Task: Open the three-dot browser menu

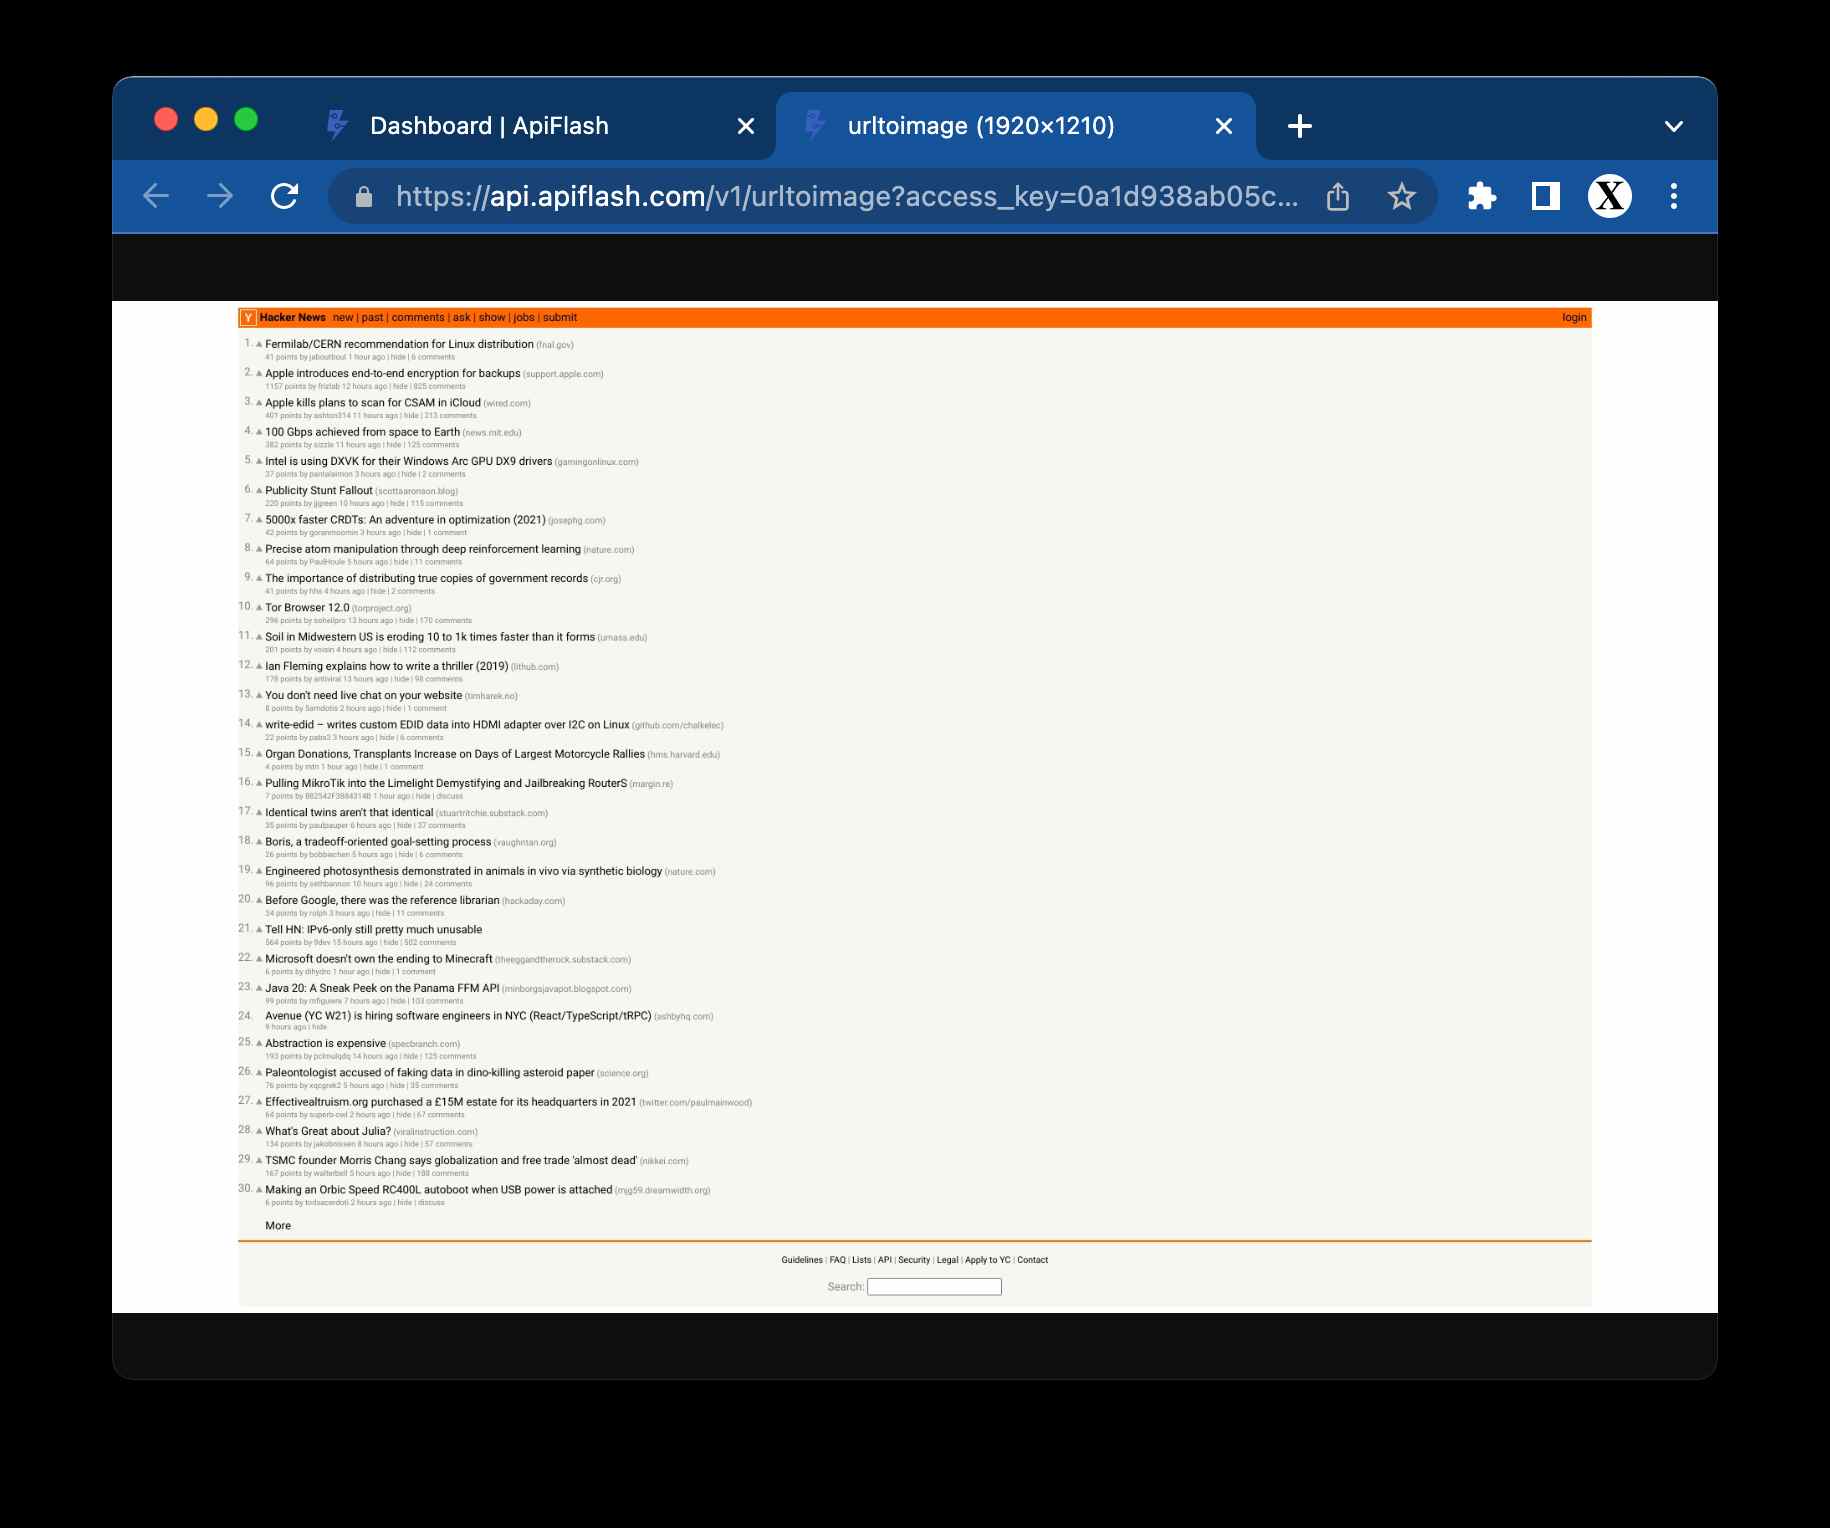Action: [x=1674, y=196]
